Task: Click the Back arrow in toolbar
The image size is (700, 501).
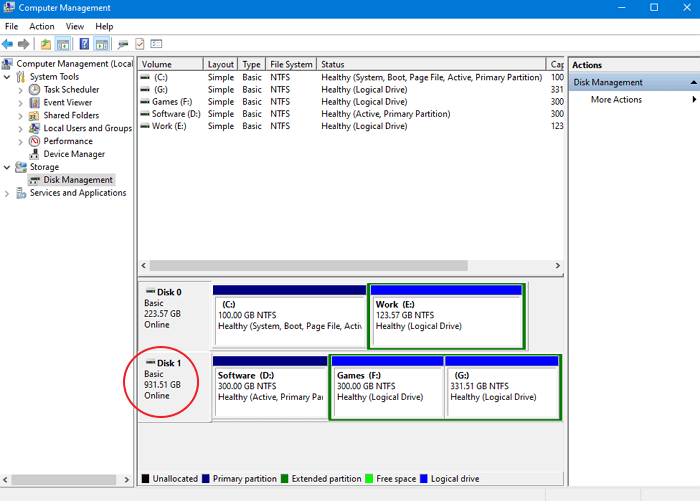Action: (8, 44)
